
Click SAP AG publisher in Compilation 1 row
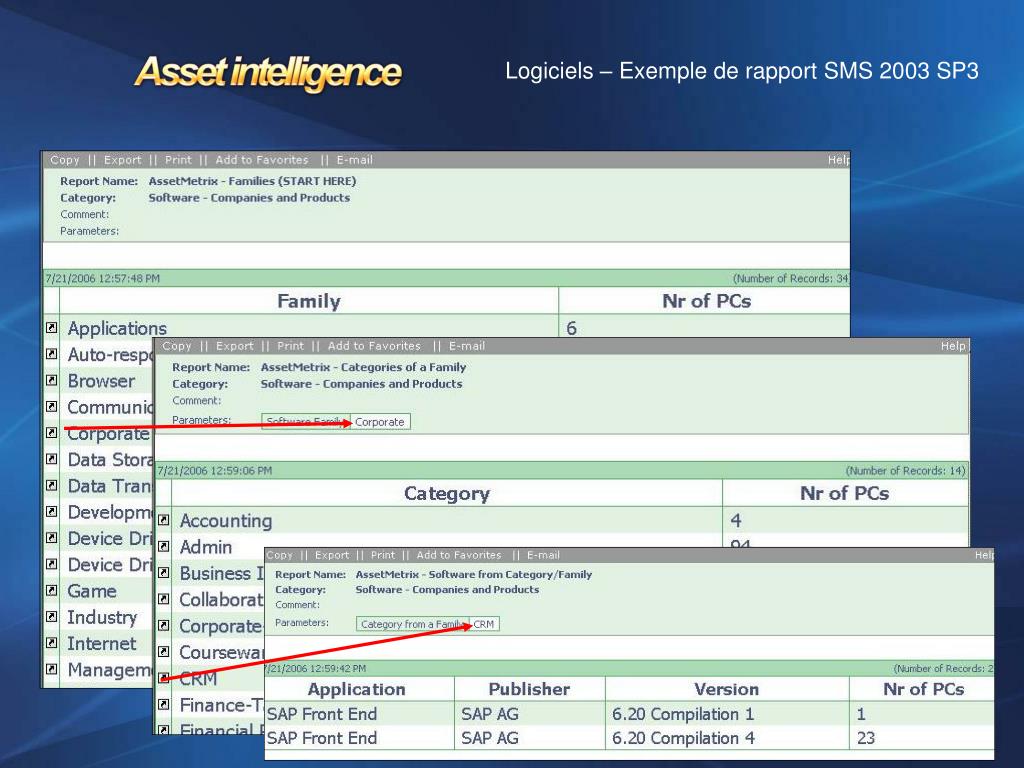pos(490,714)
